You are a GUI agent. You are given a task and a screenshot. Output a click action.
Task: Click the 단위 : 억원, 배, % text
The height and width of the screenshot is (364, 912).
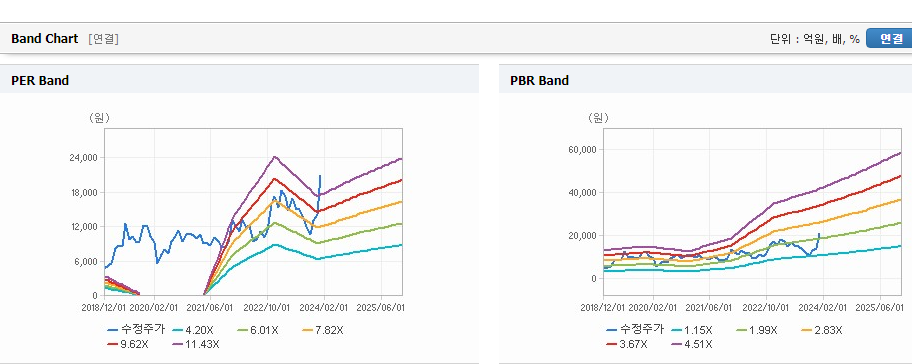(815, 39)
